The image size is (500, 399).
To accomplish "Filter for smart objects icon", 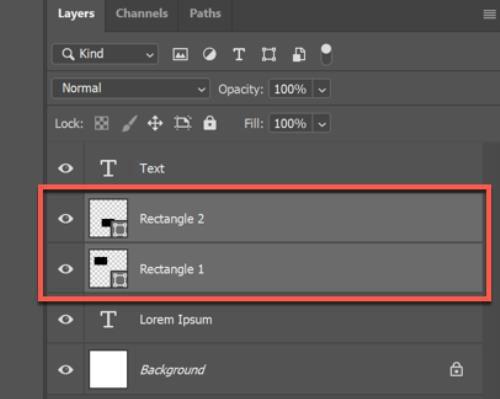I will (299, 54).
